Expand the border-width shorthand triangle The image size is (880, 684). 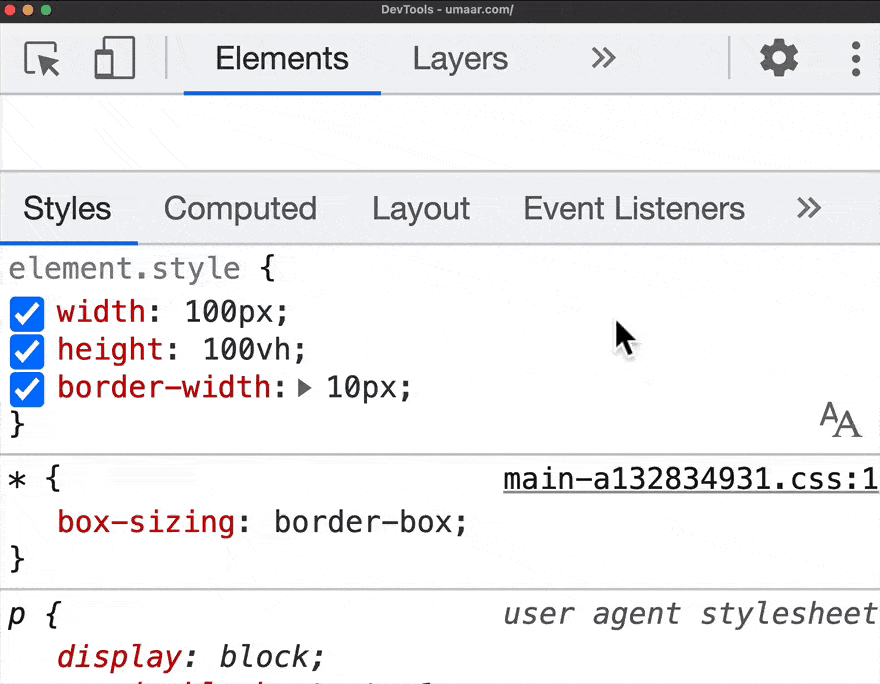point(304,388)
